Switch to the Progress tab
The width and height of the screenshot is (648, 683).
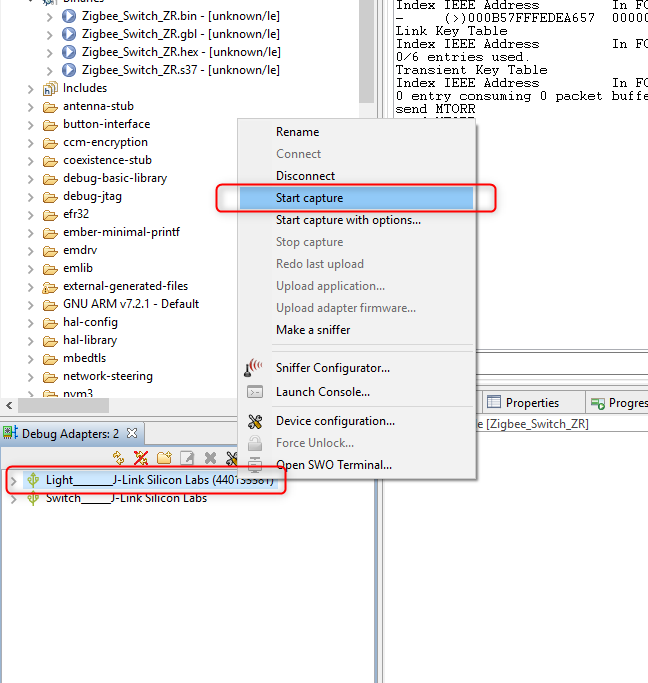(x=618, y=403)
